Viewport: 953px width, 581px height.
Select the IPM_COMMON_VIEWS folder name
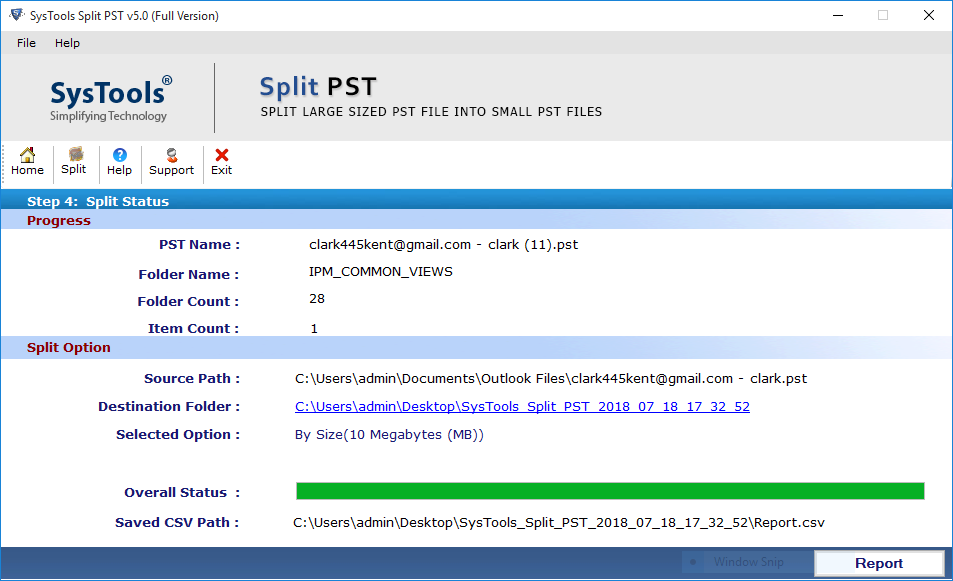(x=380, y=272)
